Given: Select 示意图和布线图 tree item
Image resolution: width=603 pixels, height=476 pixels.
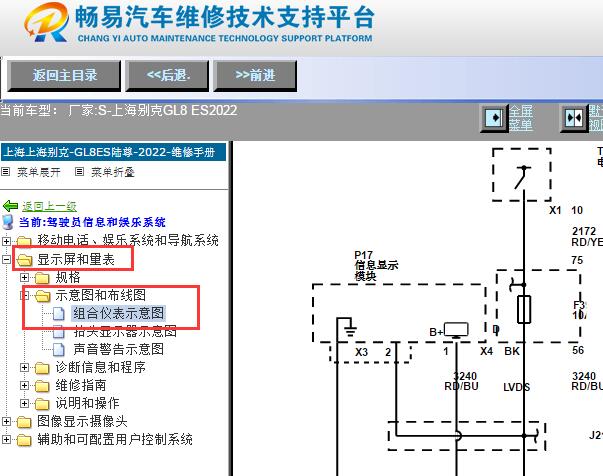Looking at the screenshot, I should [x=100, y=295].
